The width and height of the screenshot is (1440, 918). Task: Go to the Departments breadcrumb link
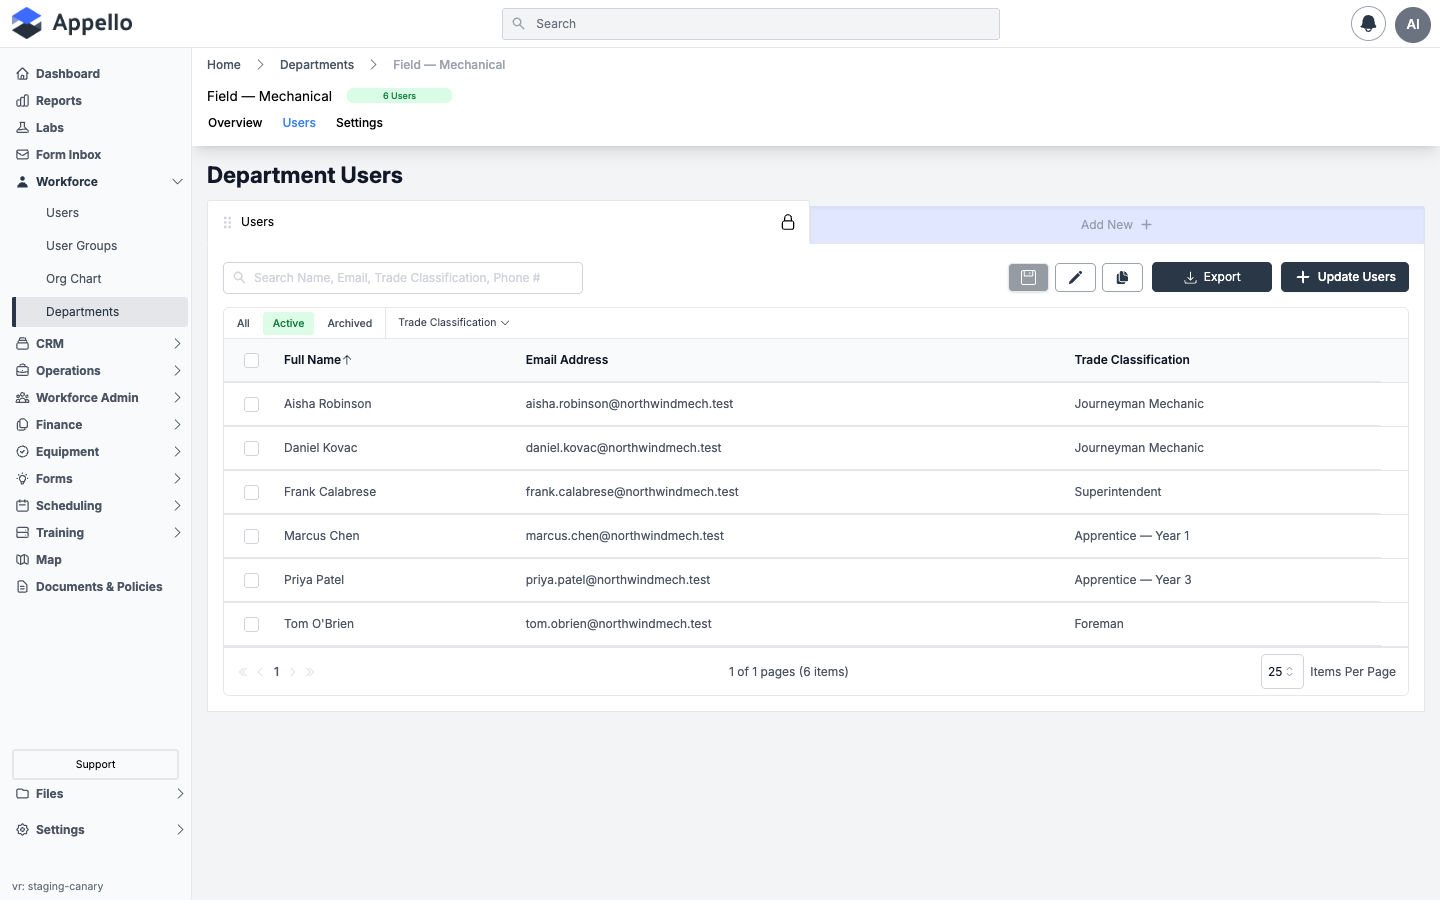[317, 65]
